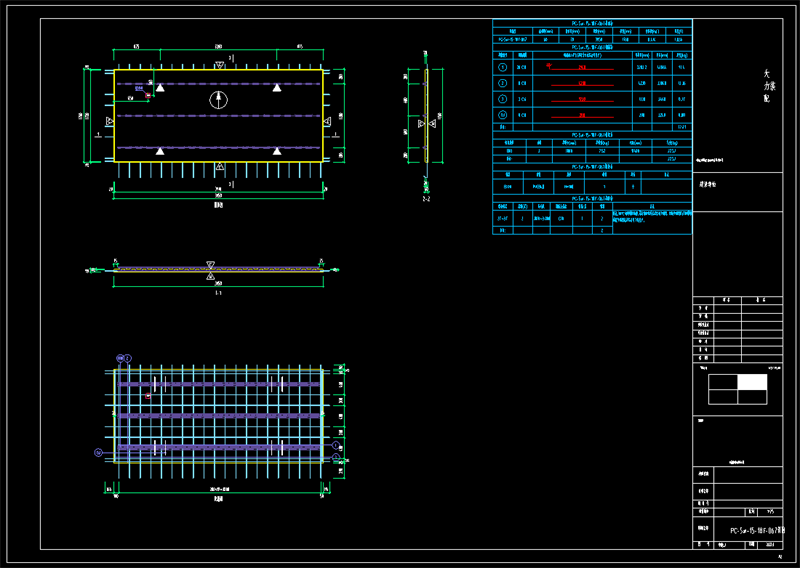Select circled number 3 in the rebar schedule
Screen dimensions: 800x568
pos(503,99)
